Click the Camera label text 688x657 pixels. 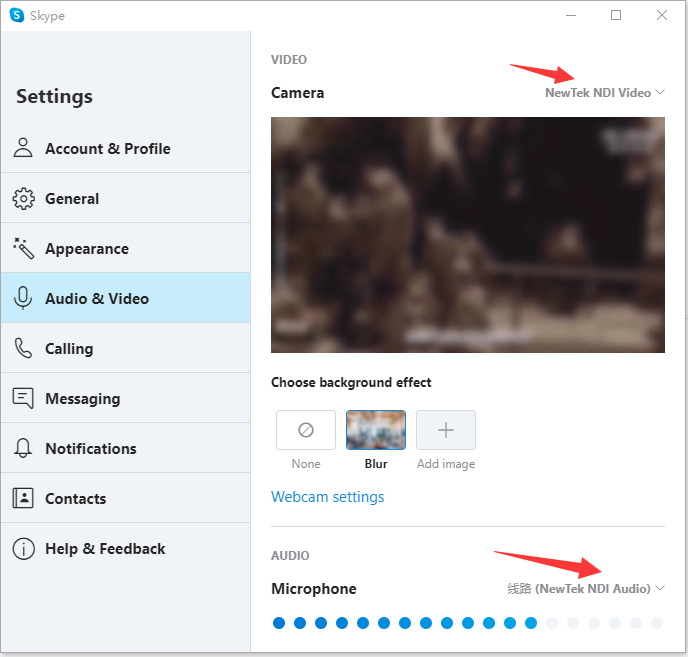(297, 93)
